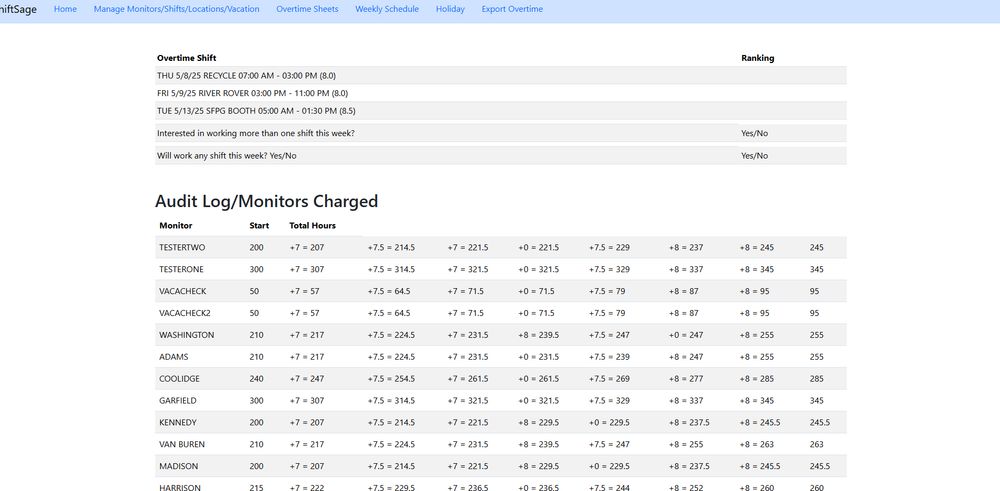Open the Weekly Schedule page
Viewport: 1000px width, 491px height.
click(387, 9)
